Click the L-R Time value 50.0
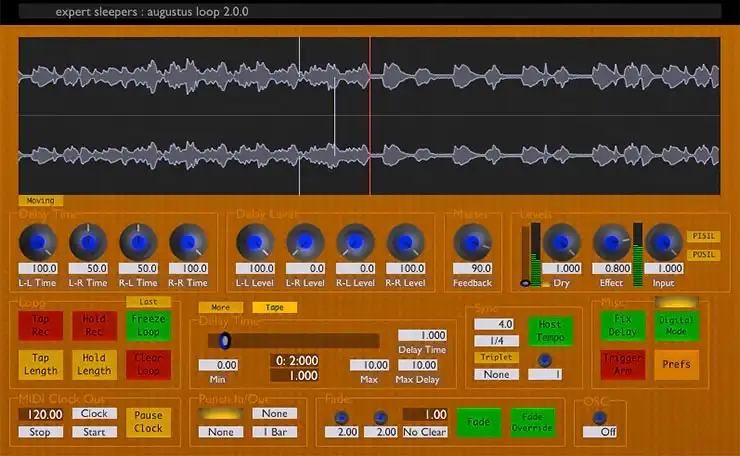This screenshot has height=456, width=740. pyautogui.click(x=88, y=269)
